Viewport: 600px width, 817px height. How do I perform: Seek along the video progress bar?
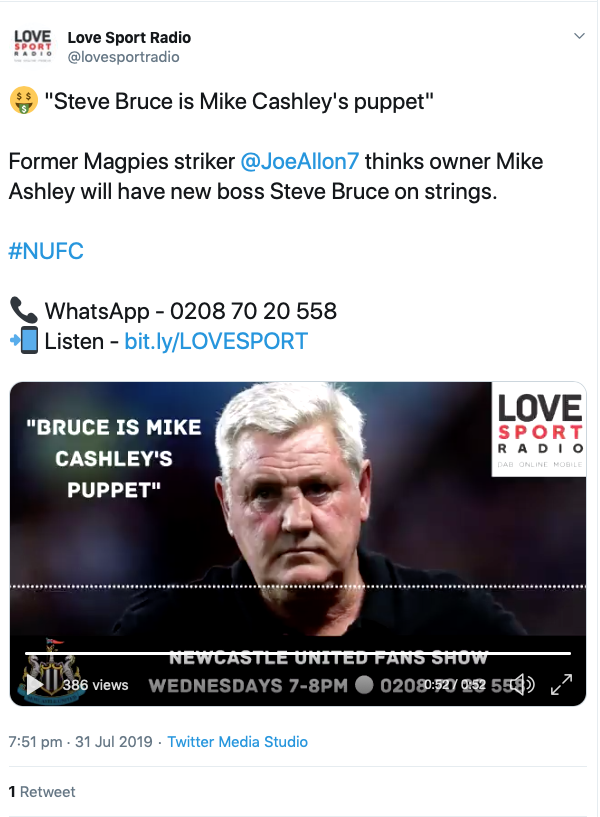[x=298, y=653]
